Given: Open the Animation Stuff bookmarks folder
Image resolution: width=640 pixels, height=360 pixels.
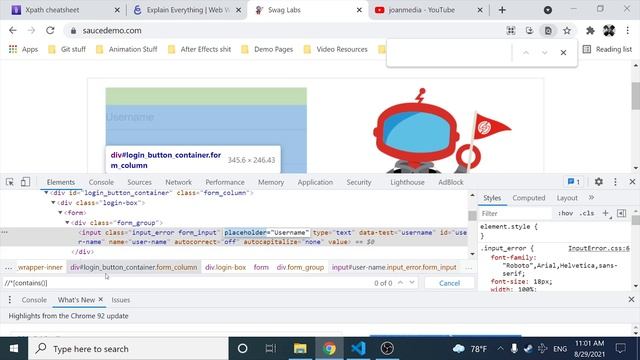Looking at the screenshot, I should 127,49.
